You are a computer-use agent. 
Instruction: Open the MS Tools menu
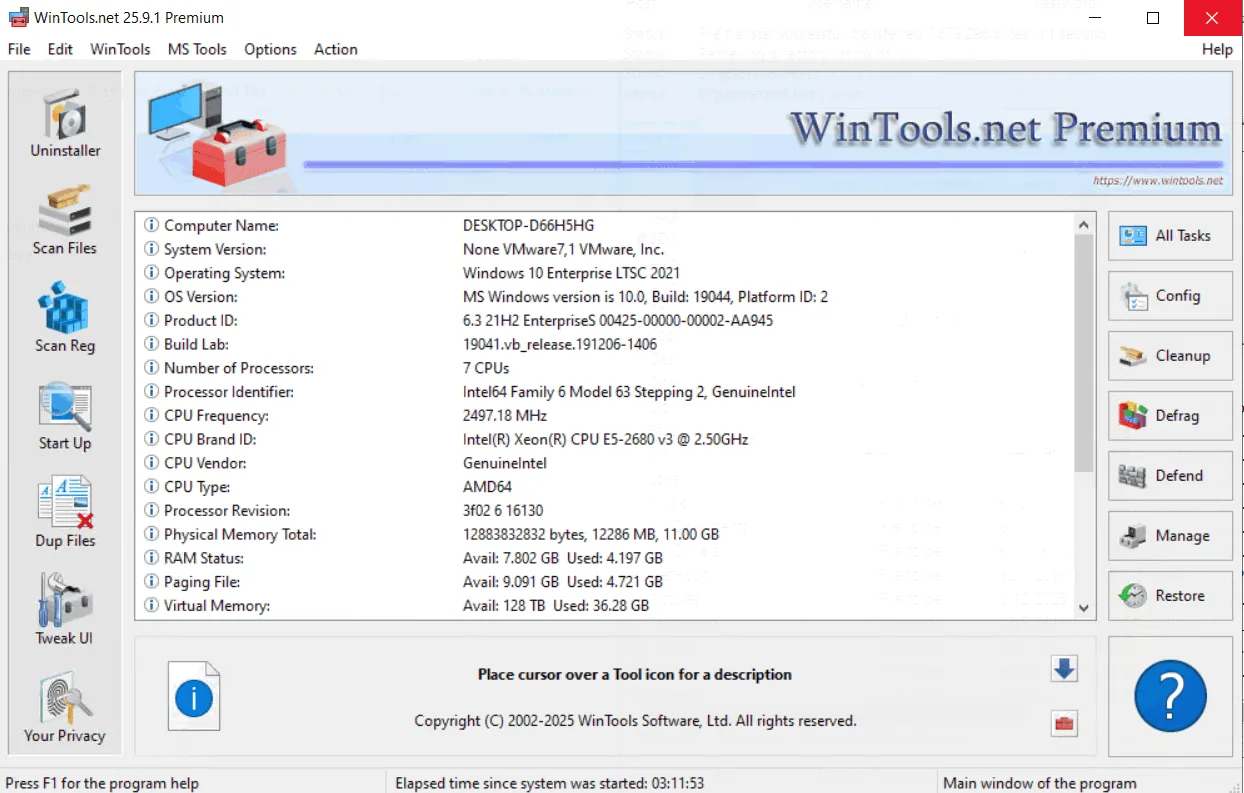(x=197, y=49)
